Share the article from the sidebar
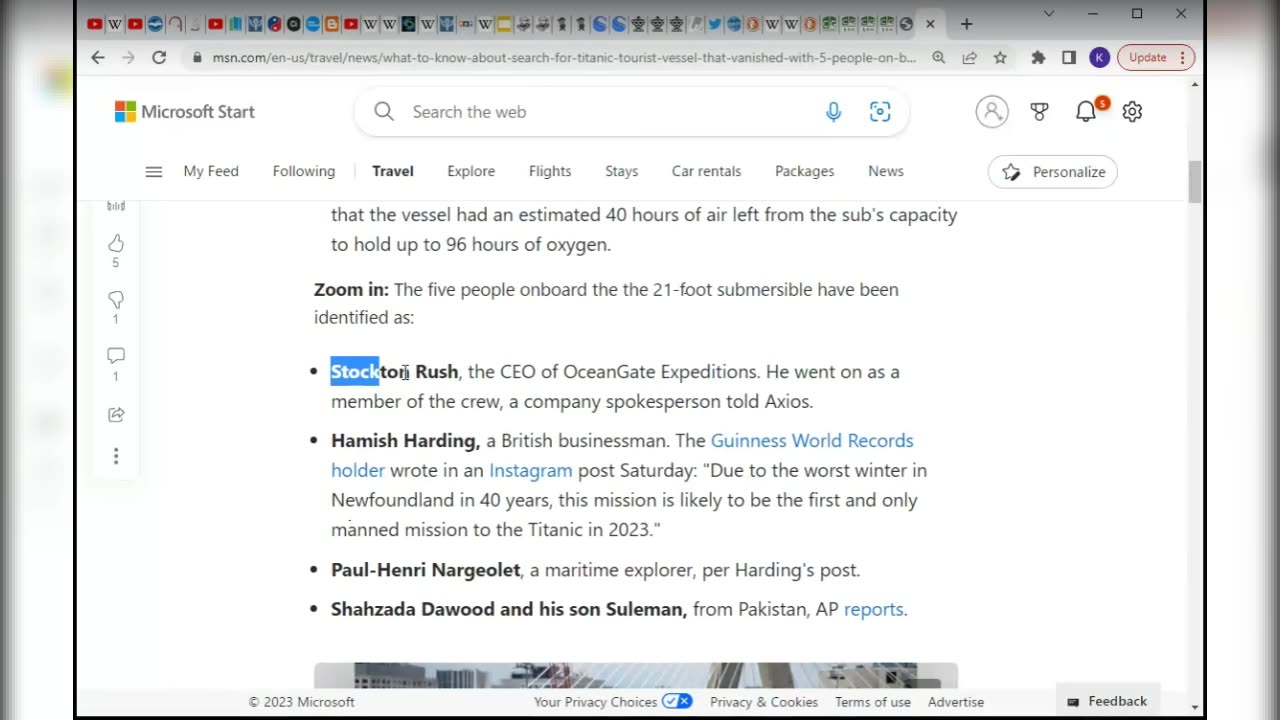Viewport: 1280px width, 720px height. [x=116, y=414]
